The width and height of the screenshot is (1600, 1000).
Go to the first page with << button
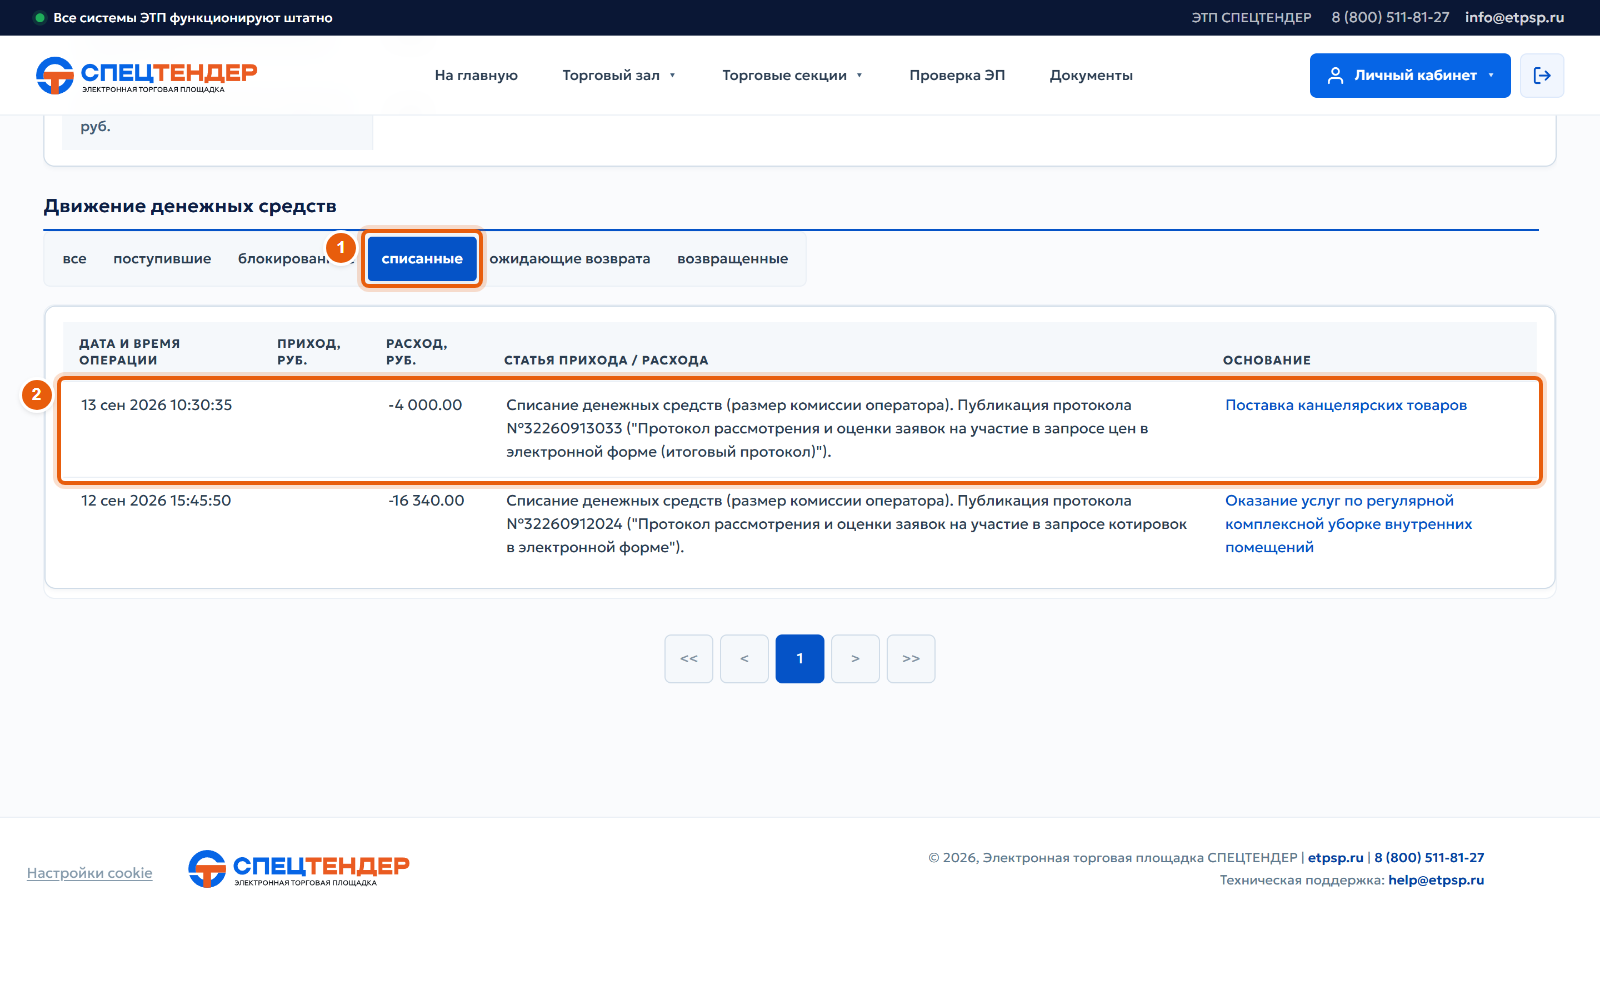pyautogui.click(x=689, y=659)
